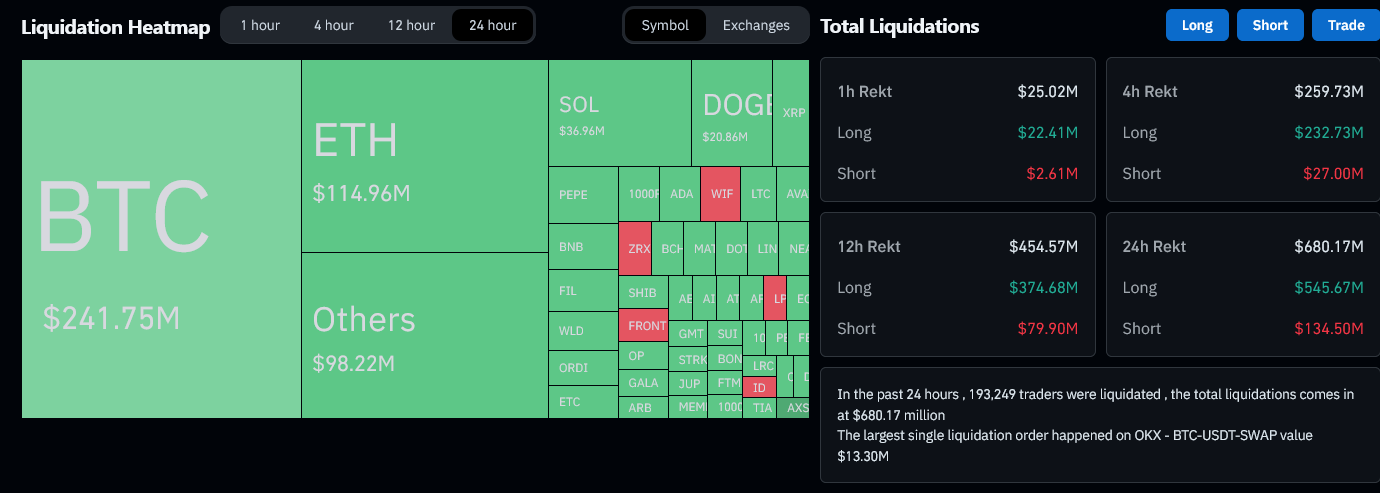Click the red FRONT tile
The width and height of the screenshot is (1380, 493).
click(x=647, y=326)
